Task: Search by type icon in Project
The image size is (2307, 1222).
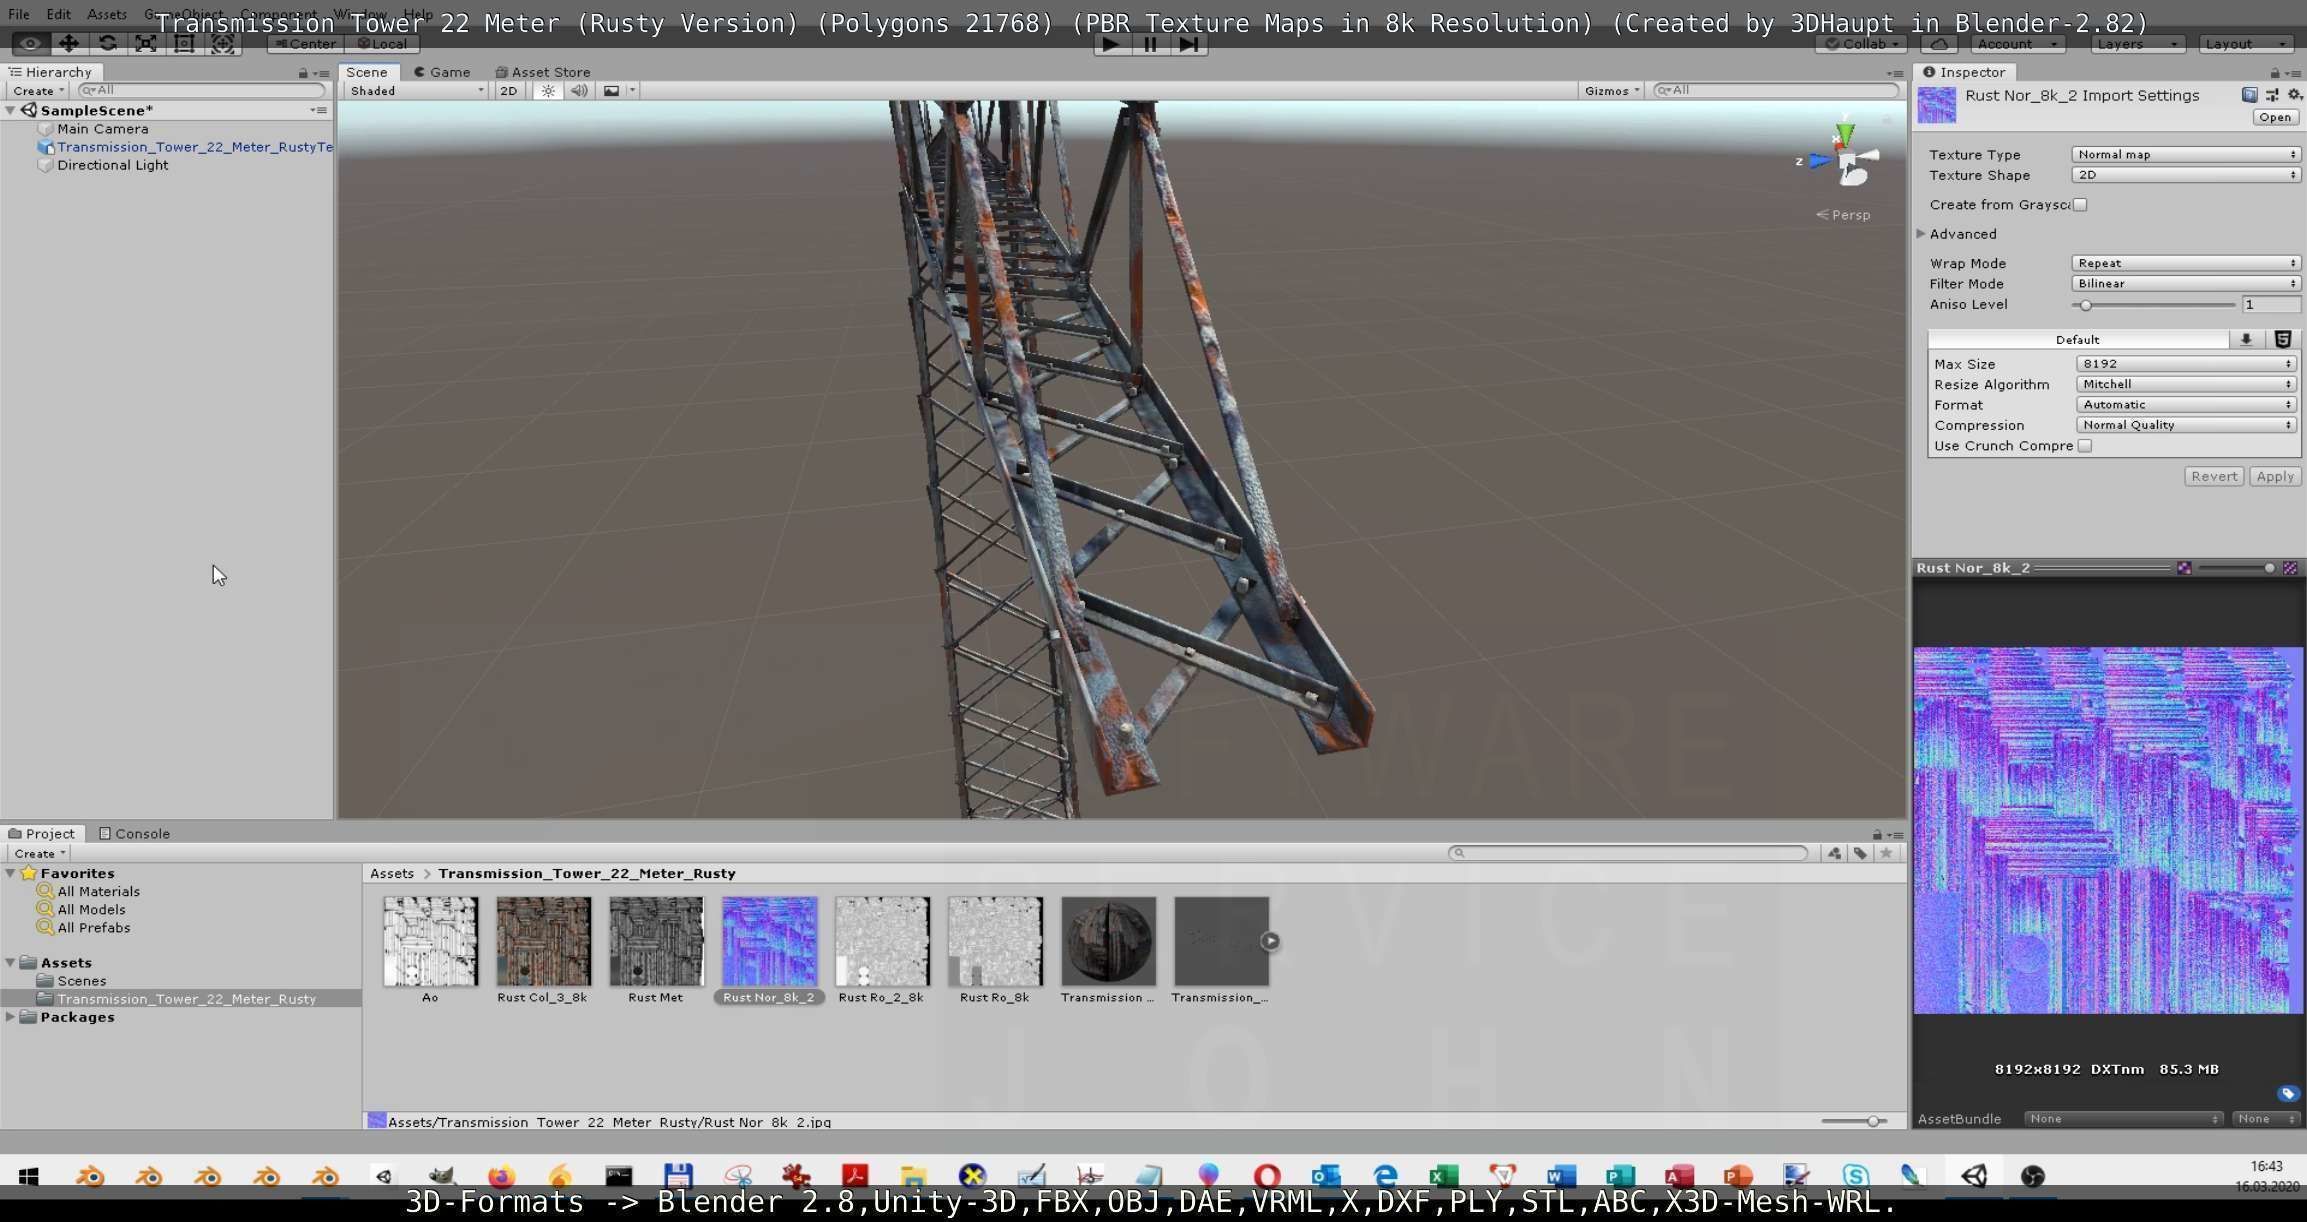Action: pyautogui.click(x=1834, y=853)
